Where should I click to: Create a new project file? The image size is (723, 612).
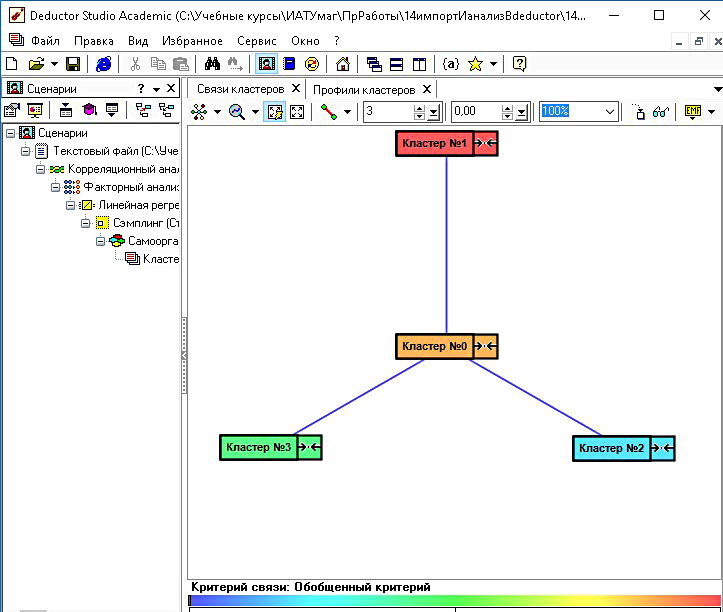pyautogui.click(x=12, y=64)
